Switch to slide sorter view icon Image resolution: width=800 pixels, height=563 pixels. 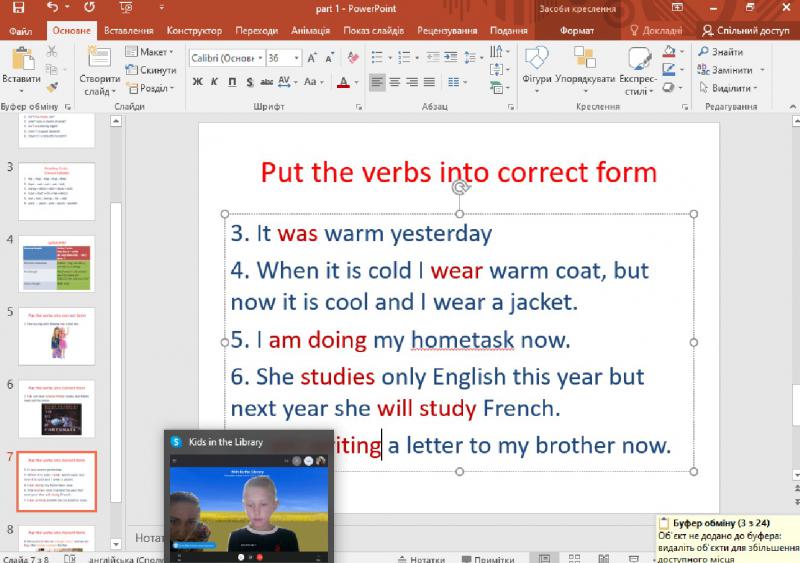tap(574, 558)
